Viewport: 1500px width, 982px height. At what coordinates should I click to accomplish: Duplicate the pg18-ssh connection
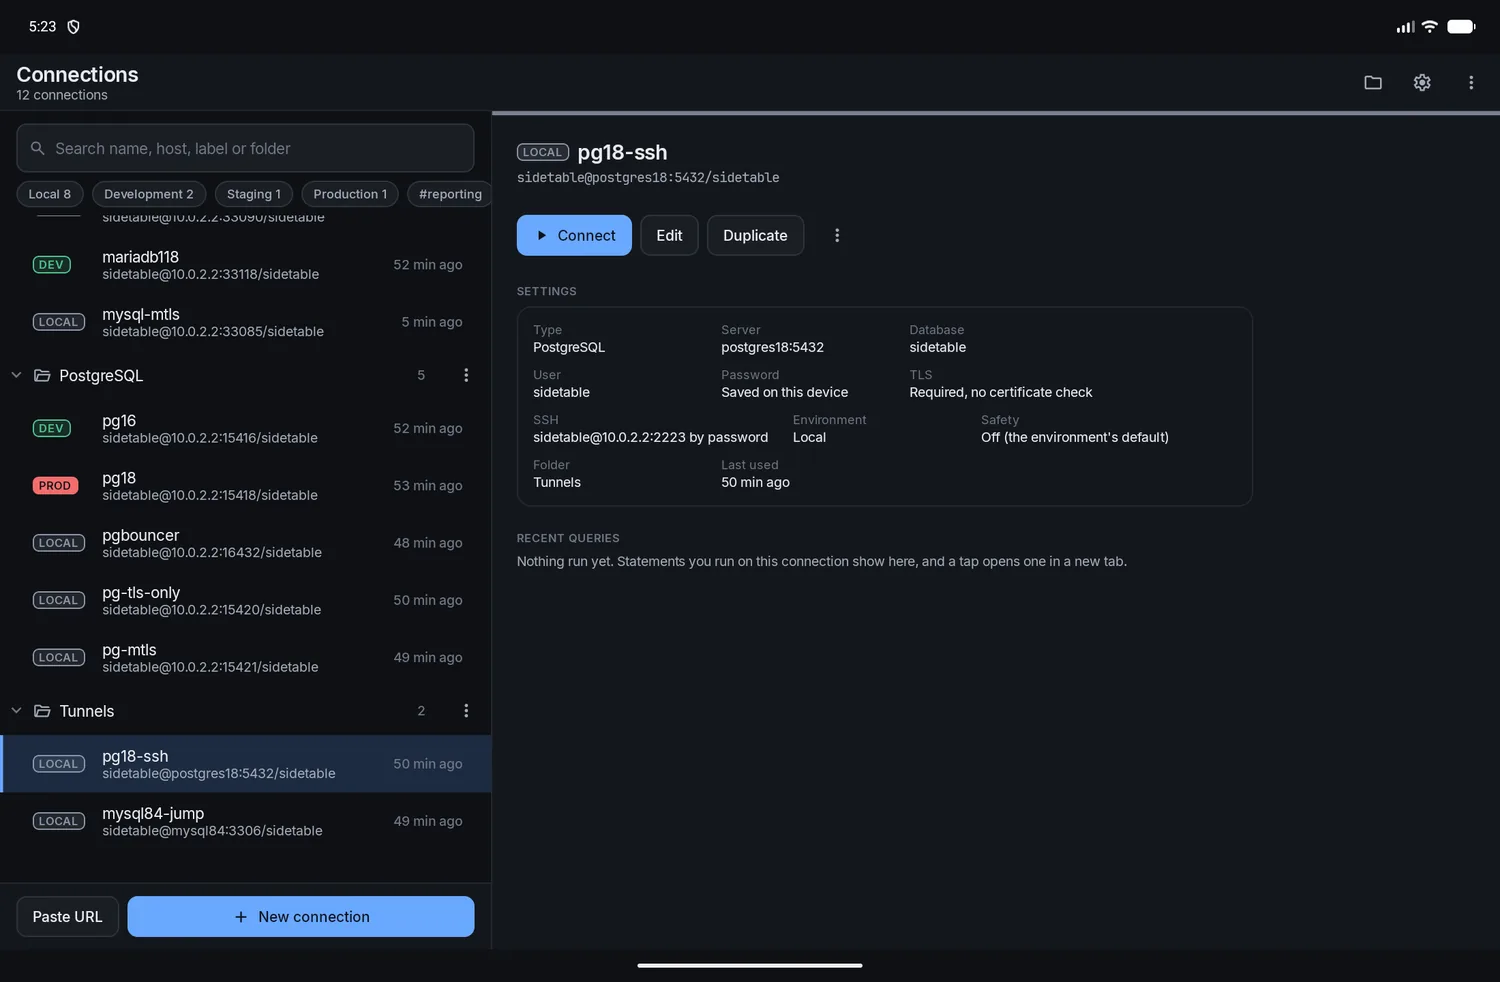tap(755, 235)
